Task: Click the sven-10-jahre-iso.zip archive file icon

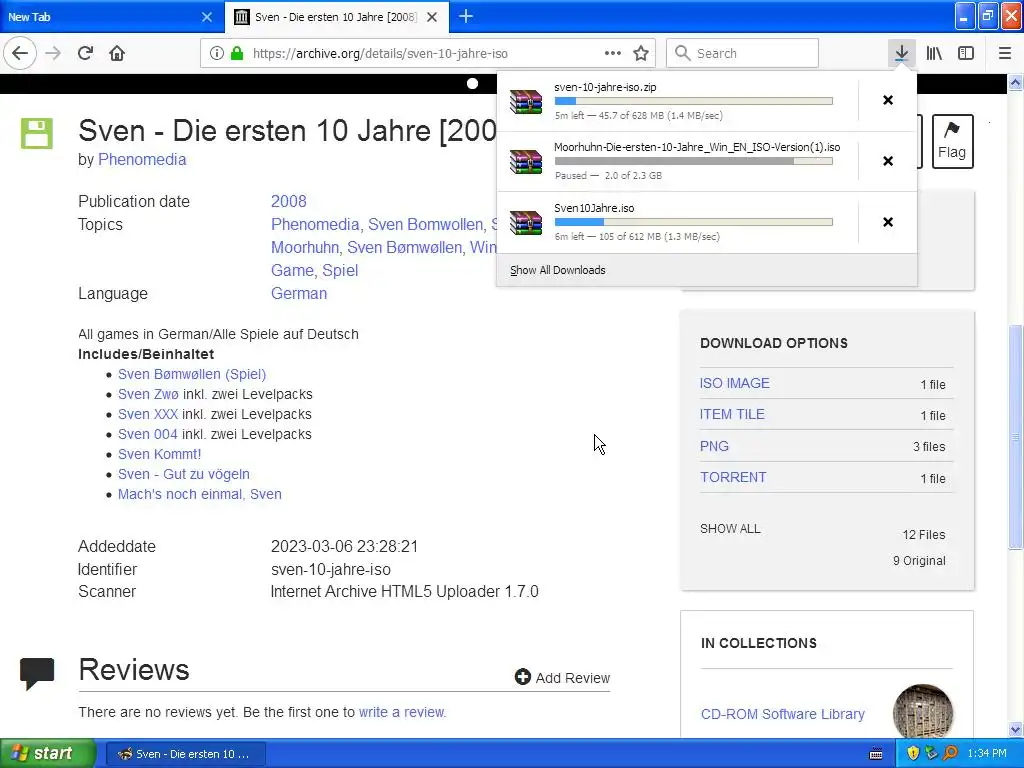Action: pyautogui.click(x=526, y=101)
